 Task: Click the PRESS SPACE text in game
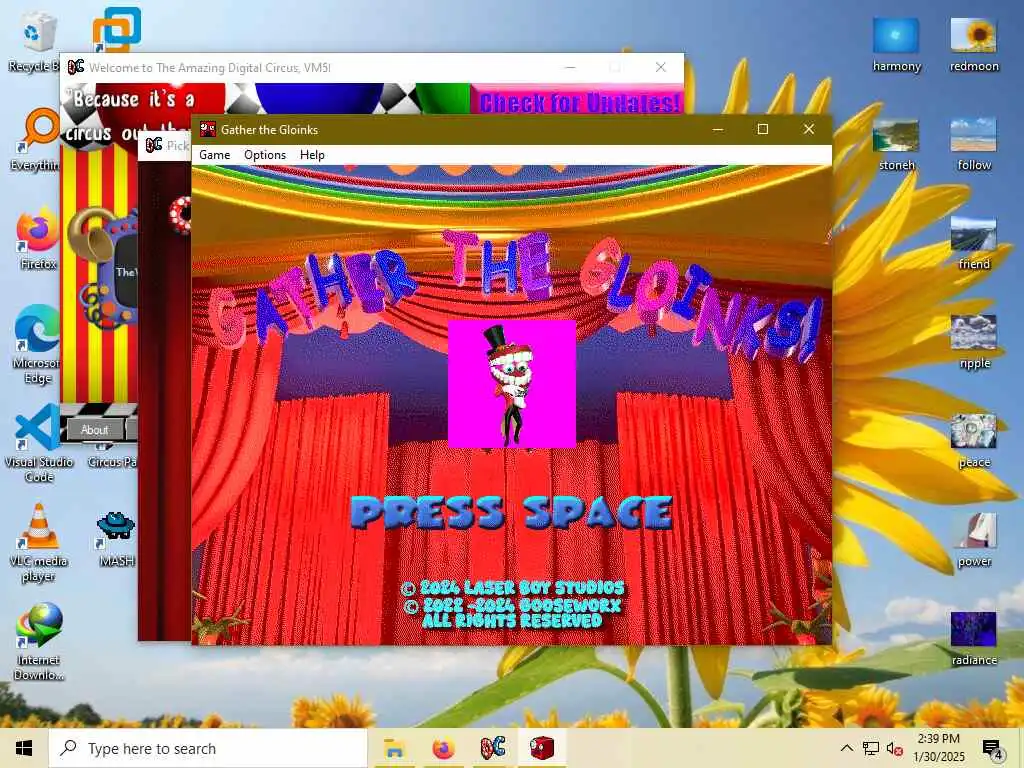(511, 513)
